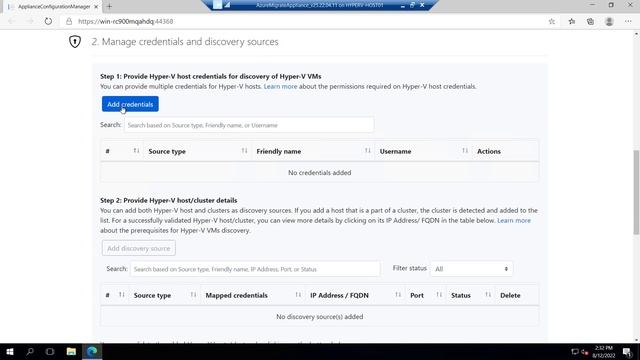Screen dimensions: 640x360
Task: Go forward with the browser forward arrow
Action: [x=30, y=21]
